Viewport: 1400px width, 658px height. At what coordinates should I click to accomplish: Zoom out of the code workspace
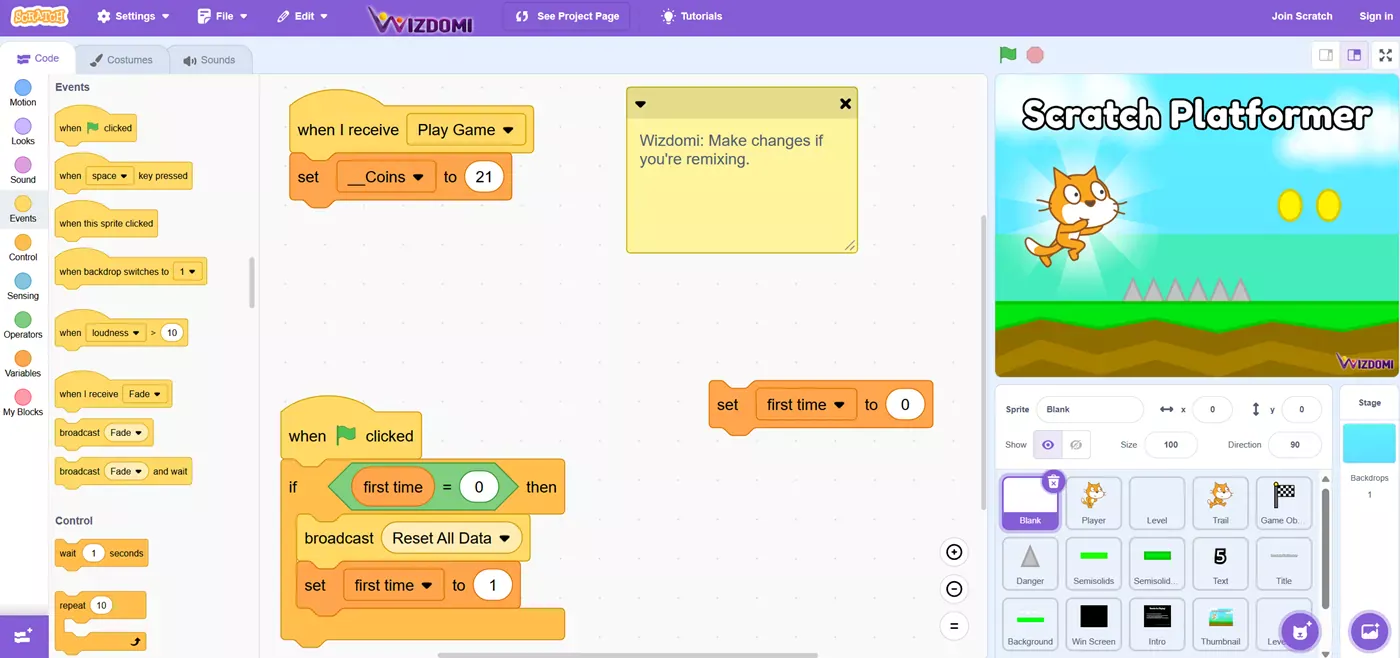(x=954, y=589)
